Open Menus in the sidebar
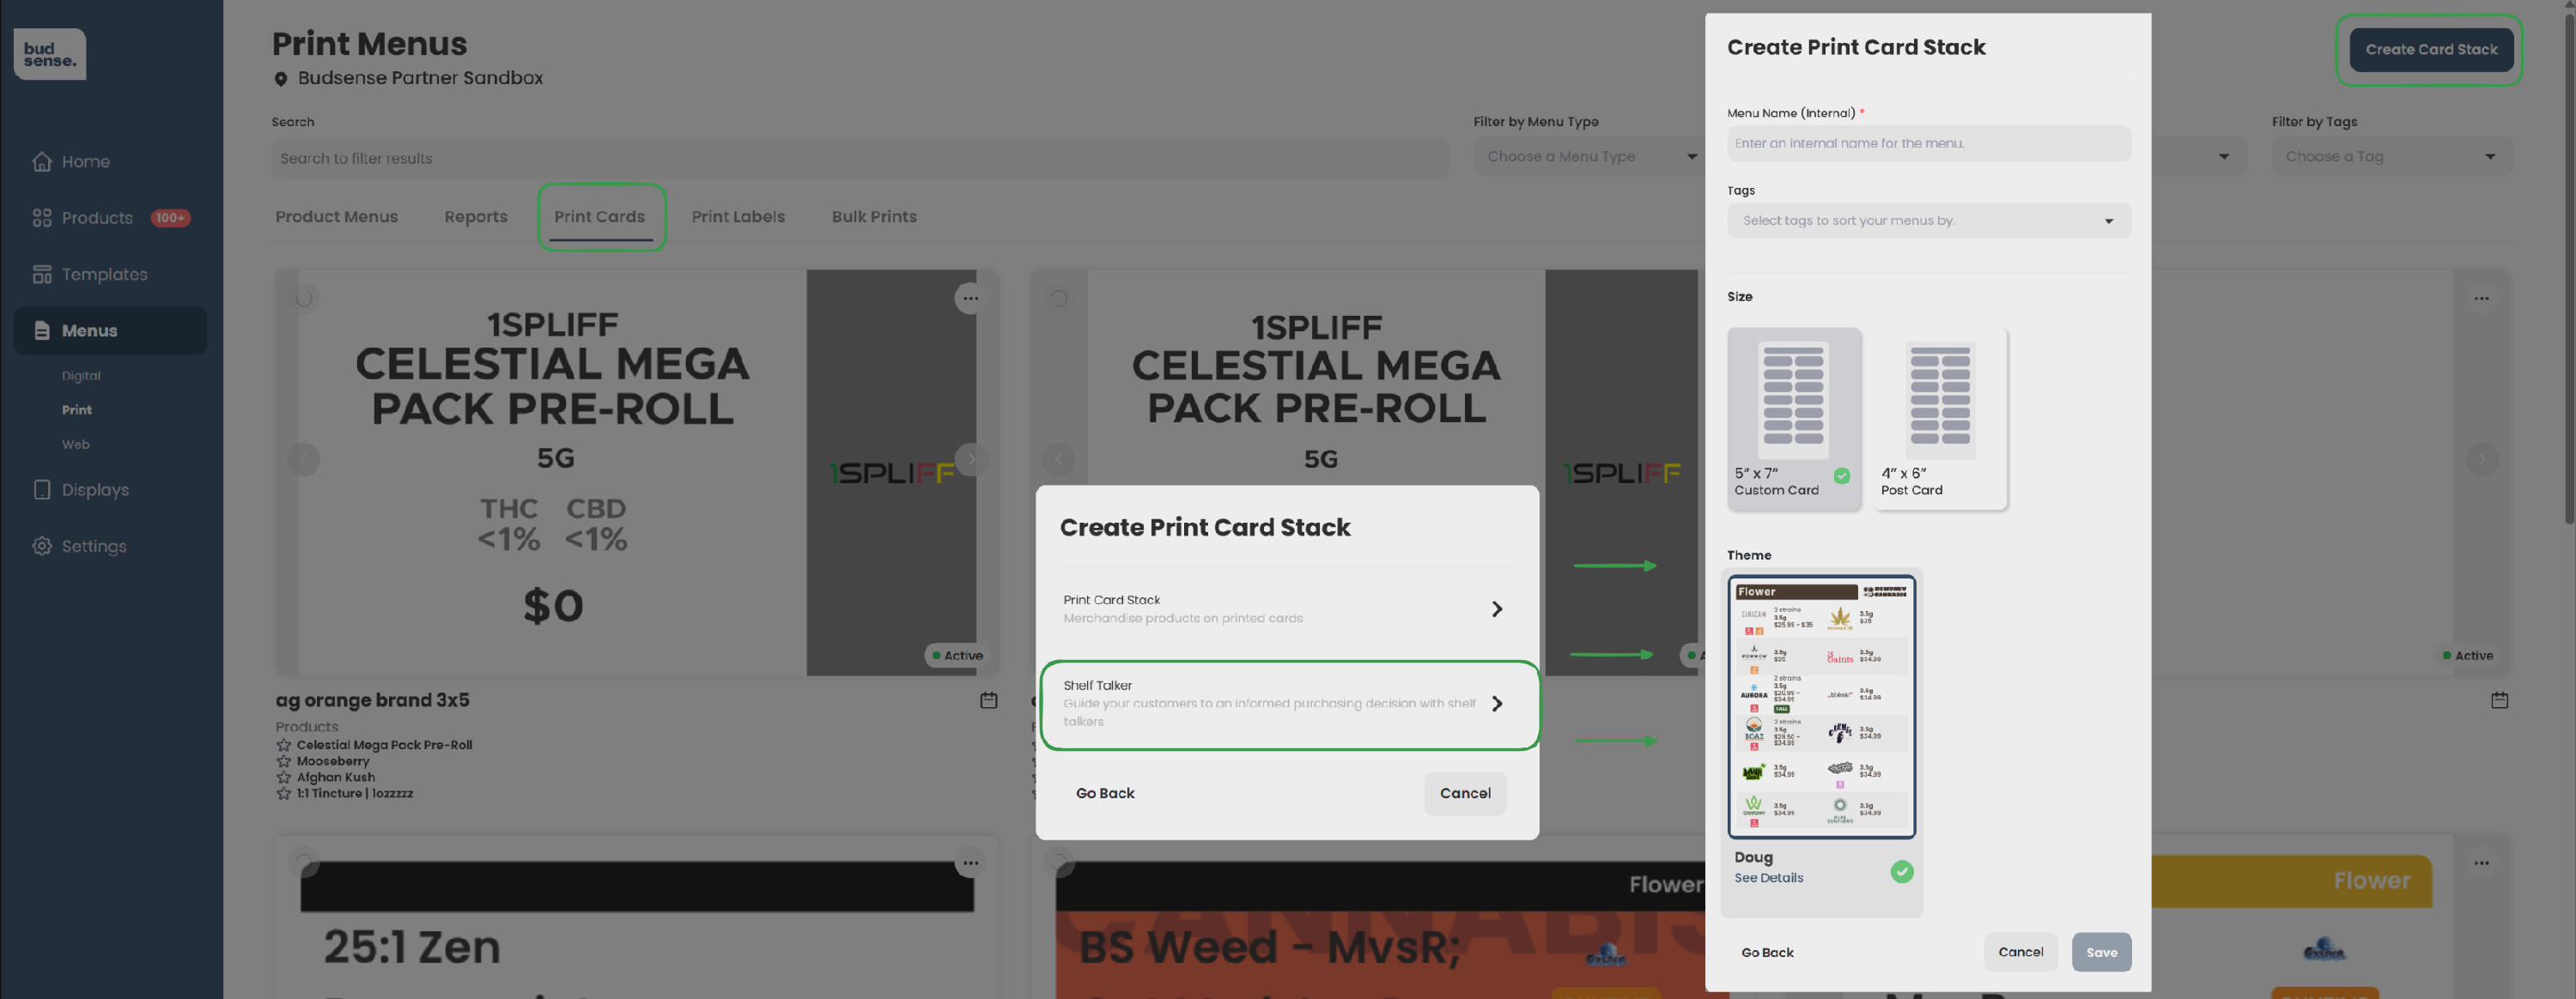The image size is (2576, 999). point(110,330)
